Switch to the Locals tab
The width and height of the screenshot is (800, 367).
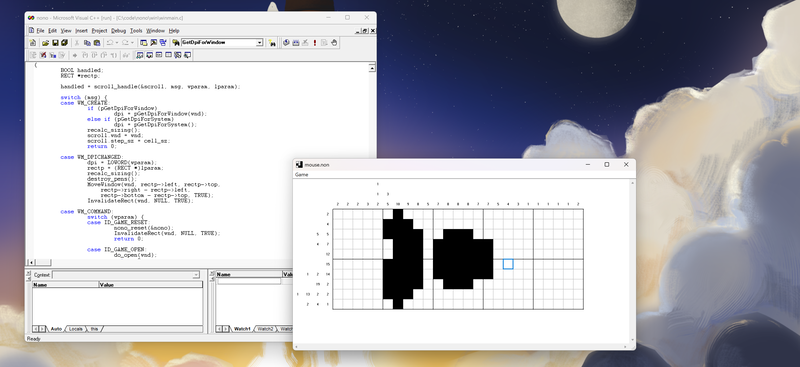point(76,329)
